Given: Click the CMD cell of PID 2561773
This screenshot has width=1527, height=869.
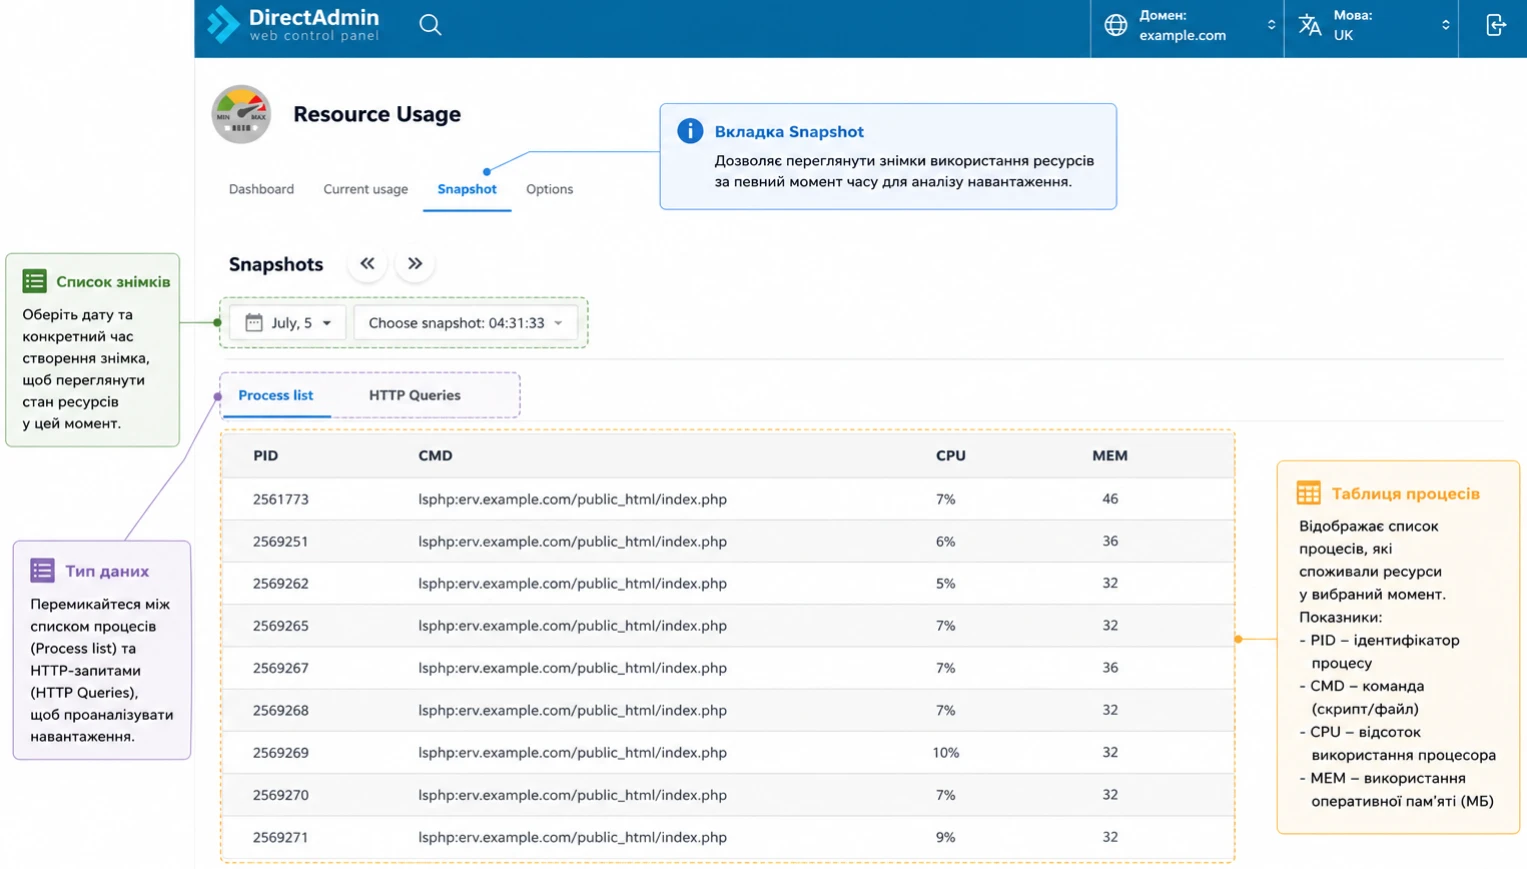Looking at the screenshot, I should pyautogui.click(x=573, y=499).
